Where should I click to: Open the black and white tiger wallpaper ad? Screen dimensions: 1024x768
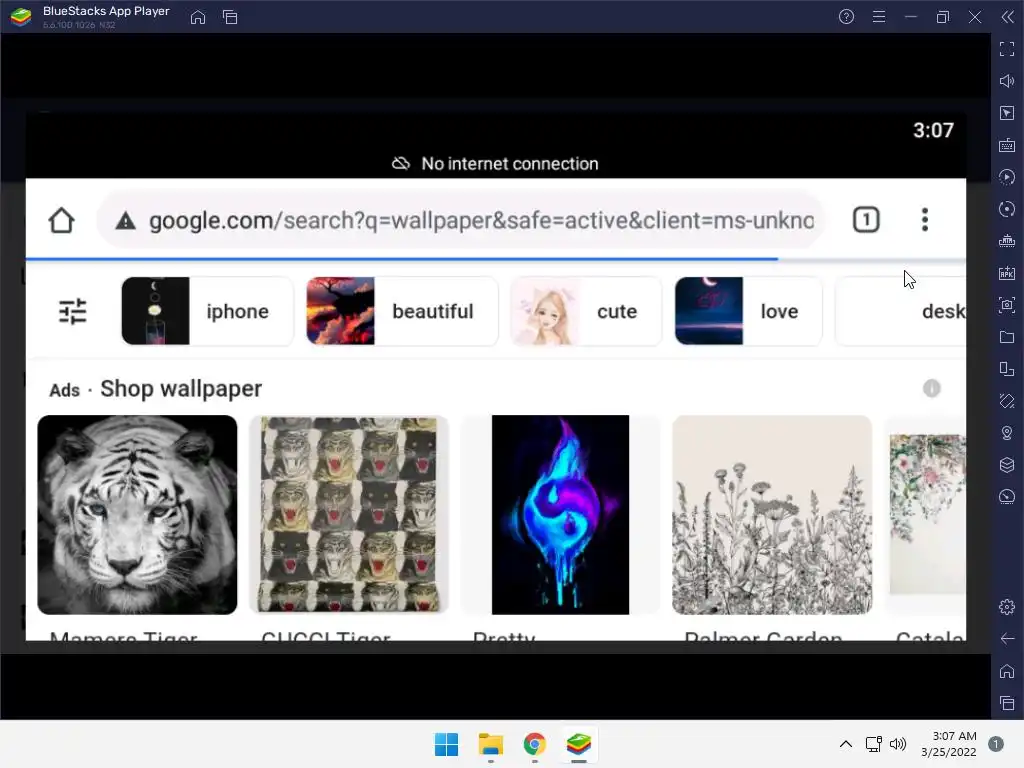pos(137,515)
